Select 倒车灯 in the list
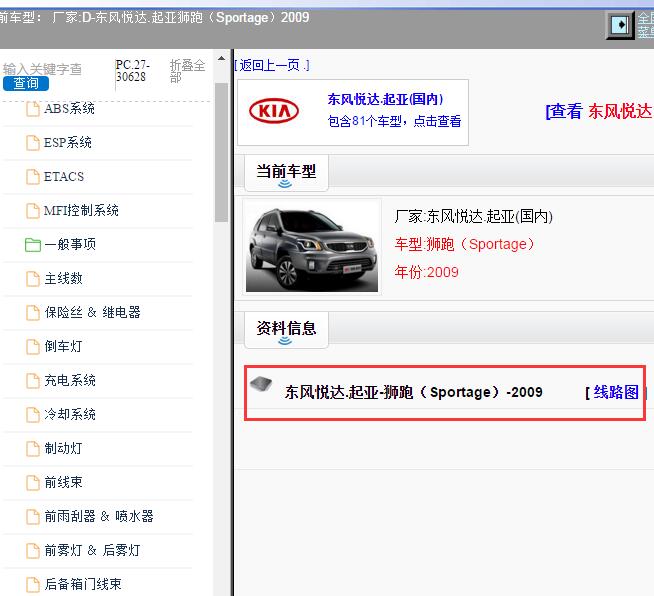This screenshot has height=596, width=654. pos(63,347)
